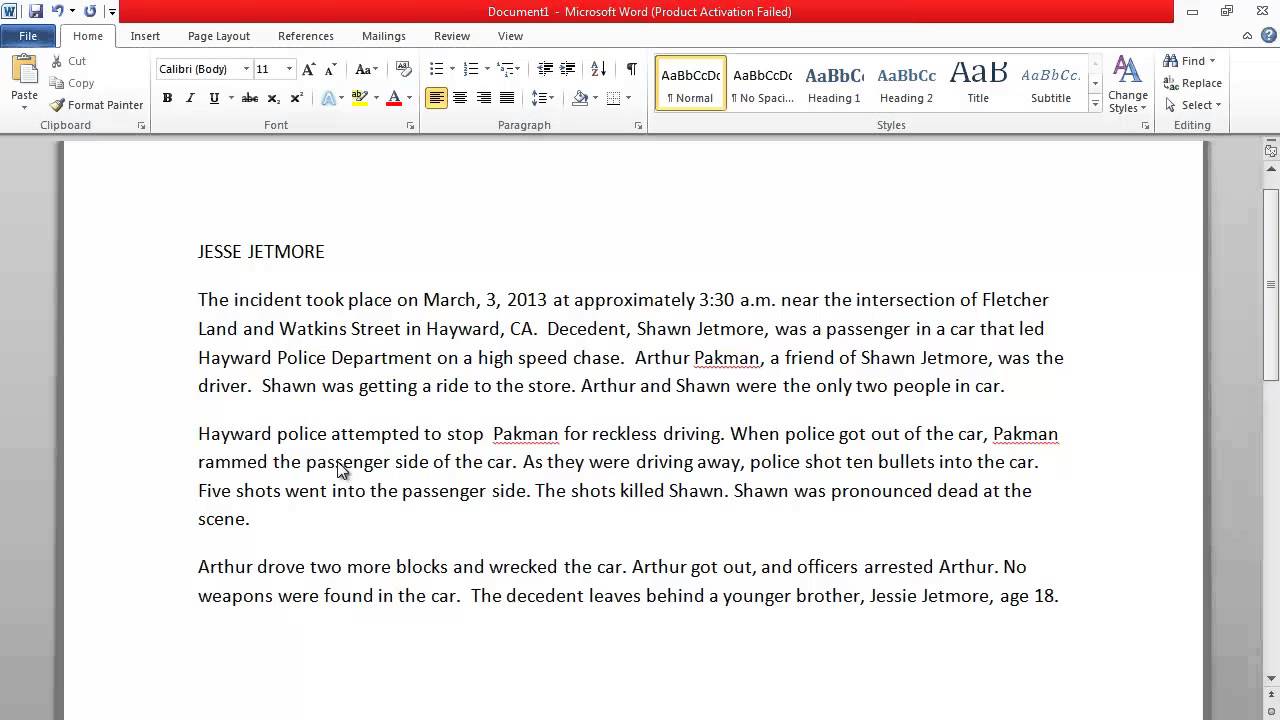Toggle Show/Hide paragraph marks
Viewport: 1280px width, 720px height.
[632, 69]
